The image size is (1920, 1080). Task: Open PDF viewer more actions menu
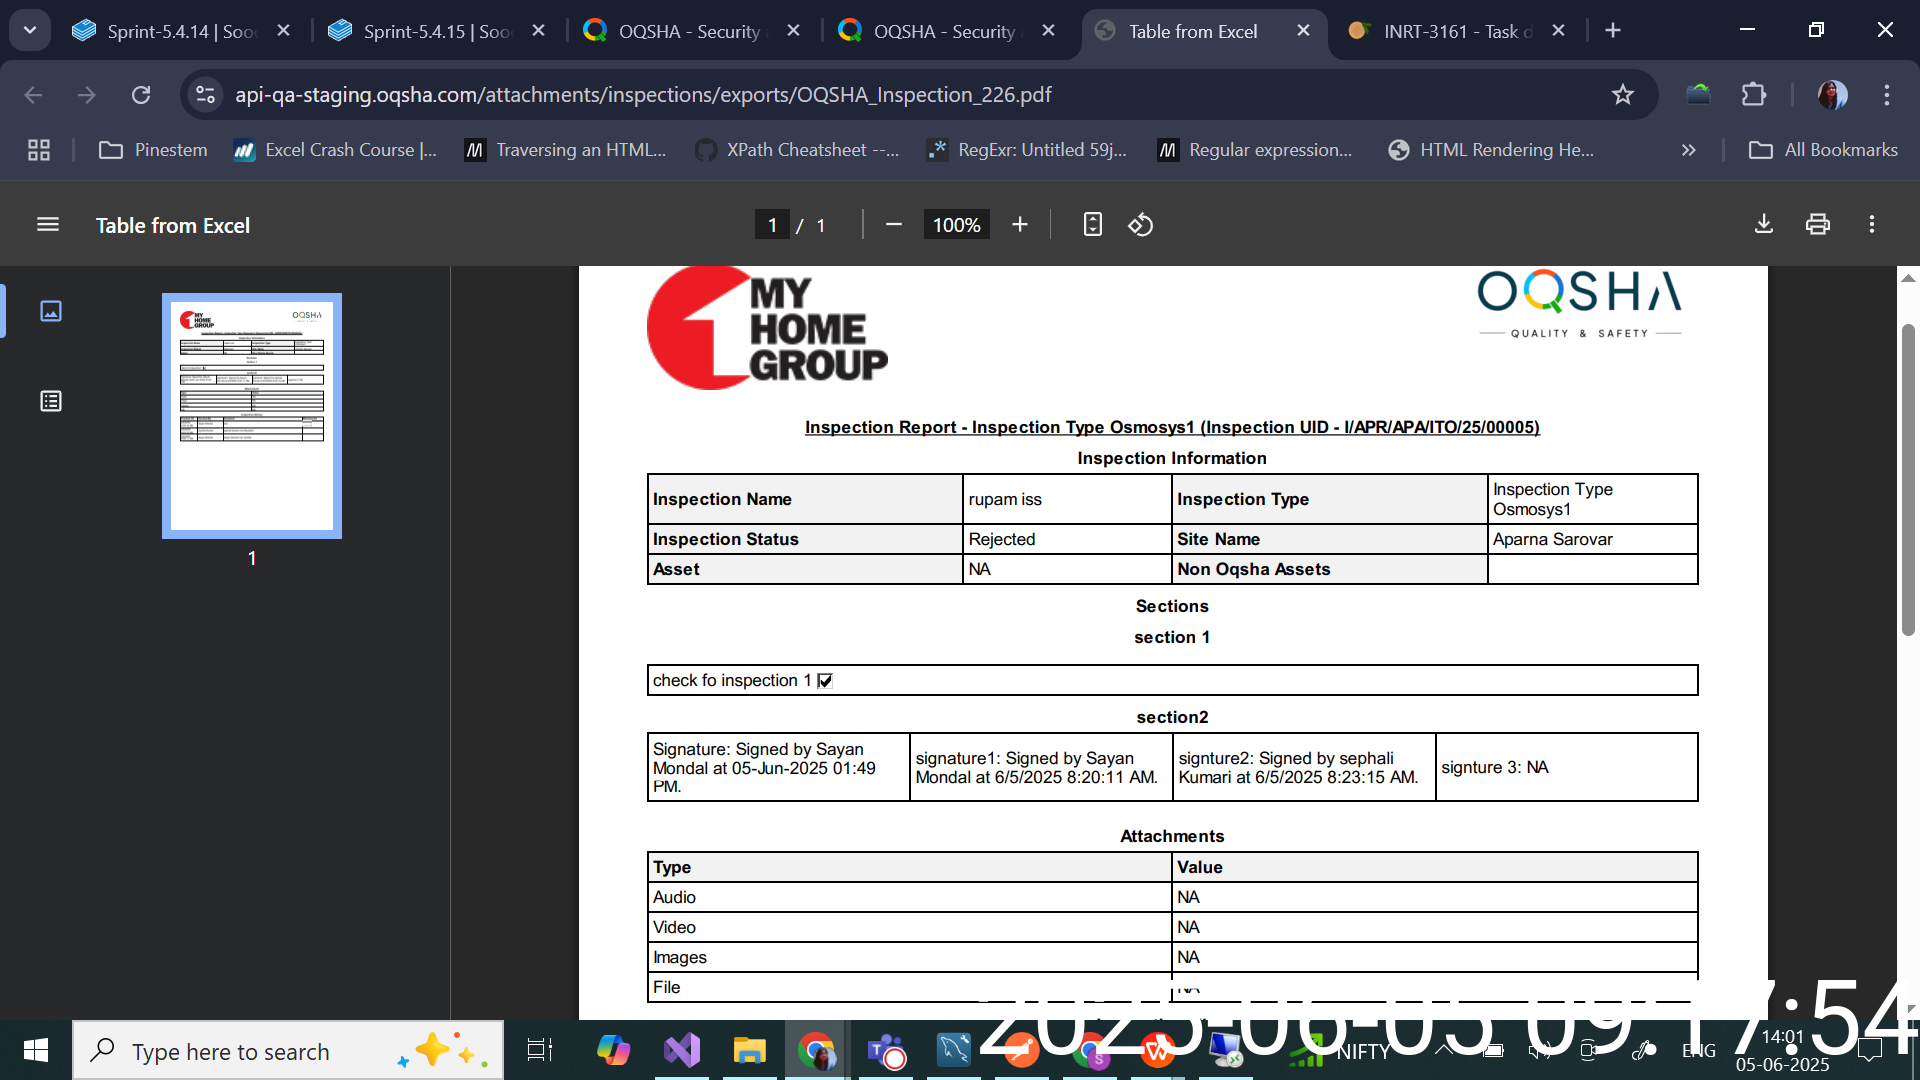click(1872, 225)
